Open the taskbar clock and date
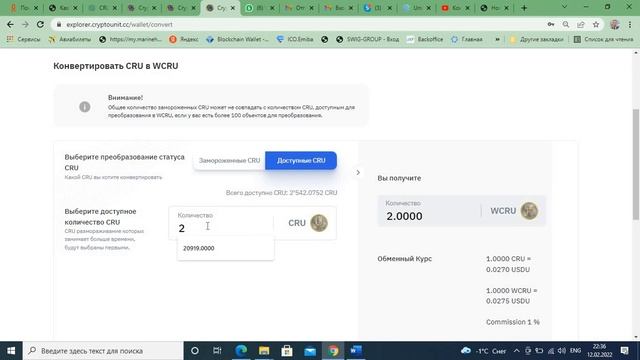 point(600,351)
